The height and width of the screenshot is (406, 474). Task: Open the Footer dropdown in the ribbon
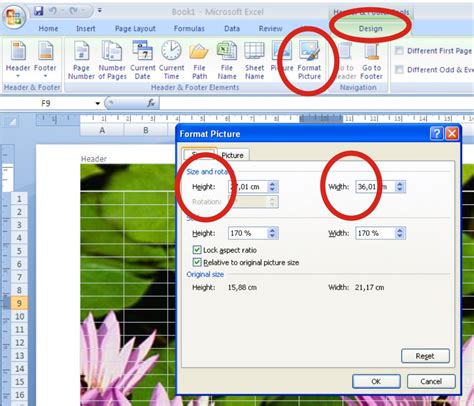[x=45, y=60]
